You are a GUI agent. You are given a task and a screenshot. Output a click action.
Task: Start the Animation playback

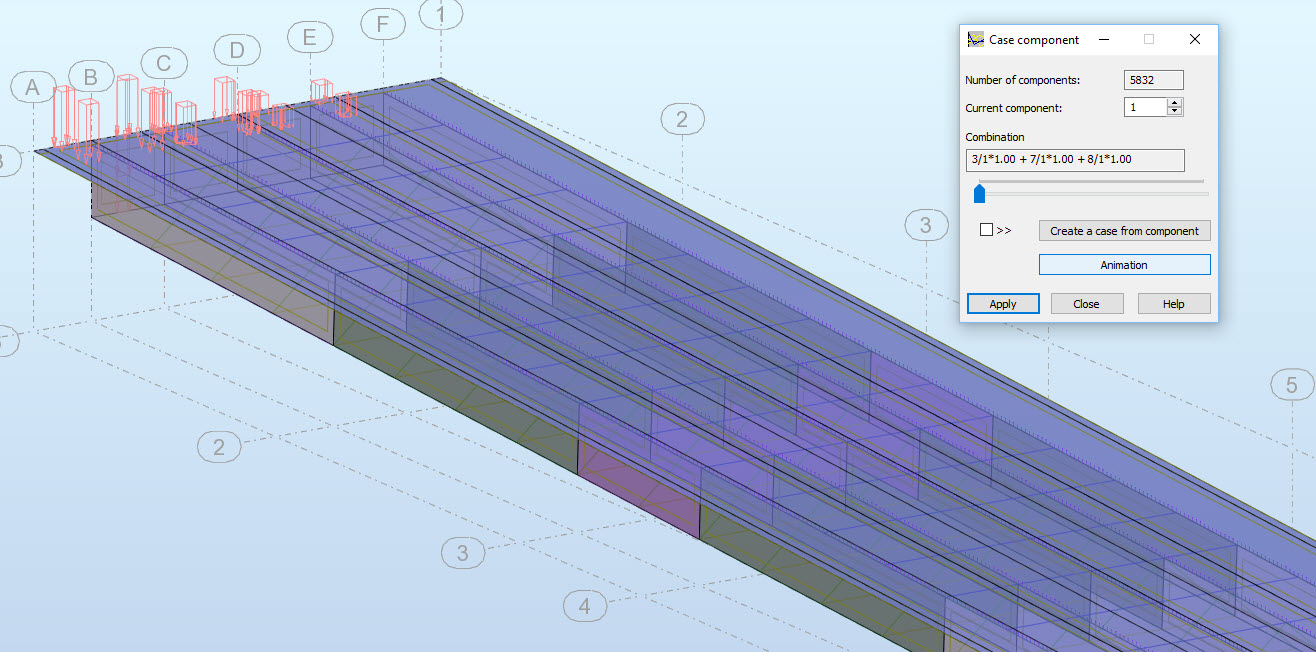(1124, 264)
